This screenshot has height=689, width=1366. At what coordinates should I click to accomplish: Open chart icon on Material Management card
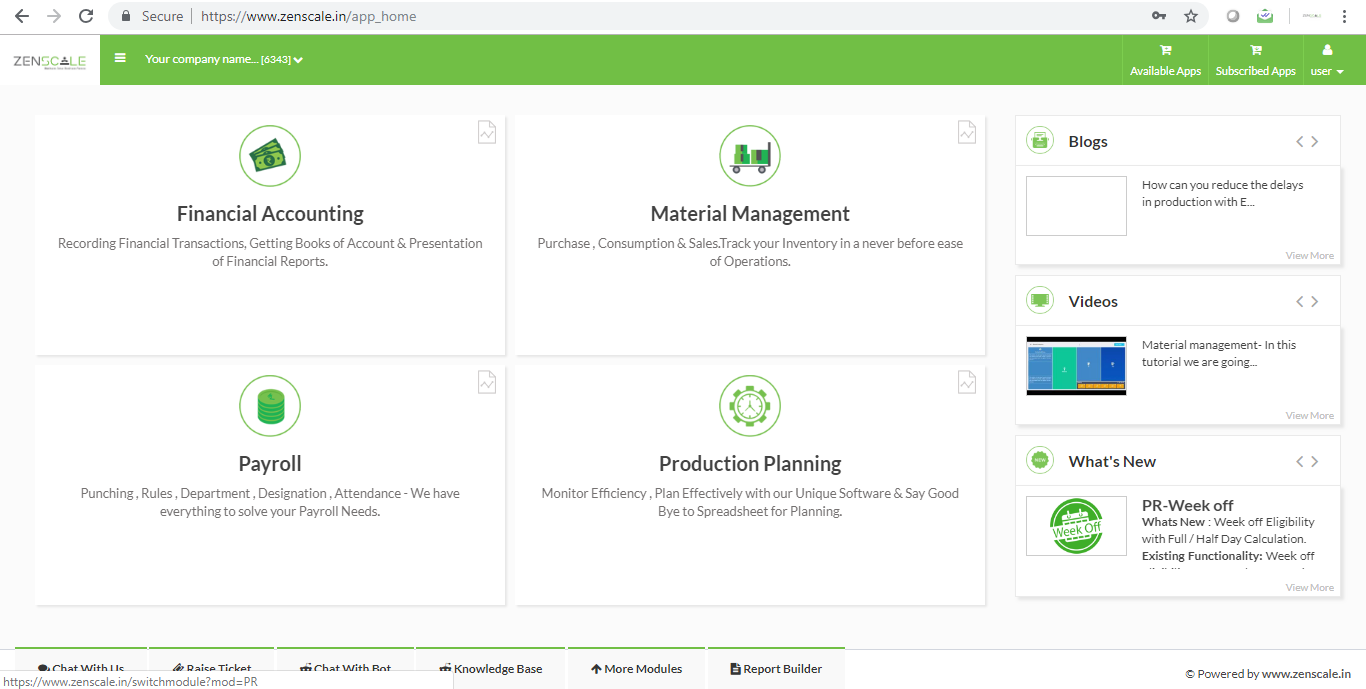[967, 132]
